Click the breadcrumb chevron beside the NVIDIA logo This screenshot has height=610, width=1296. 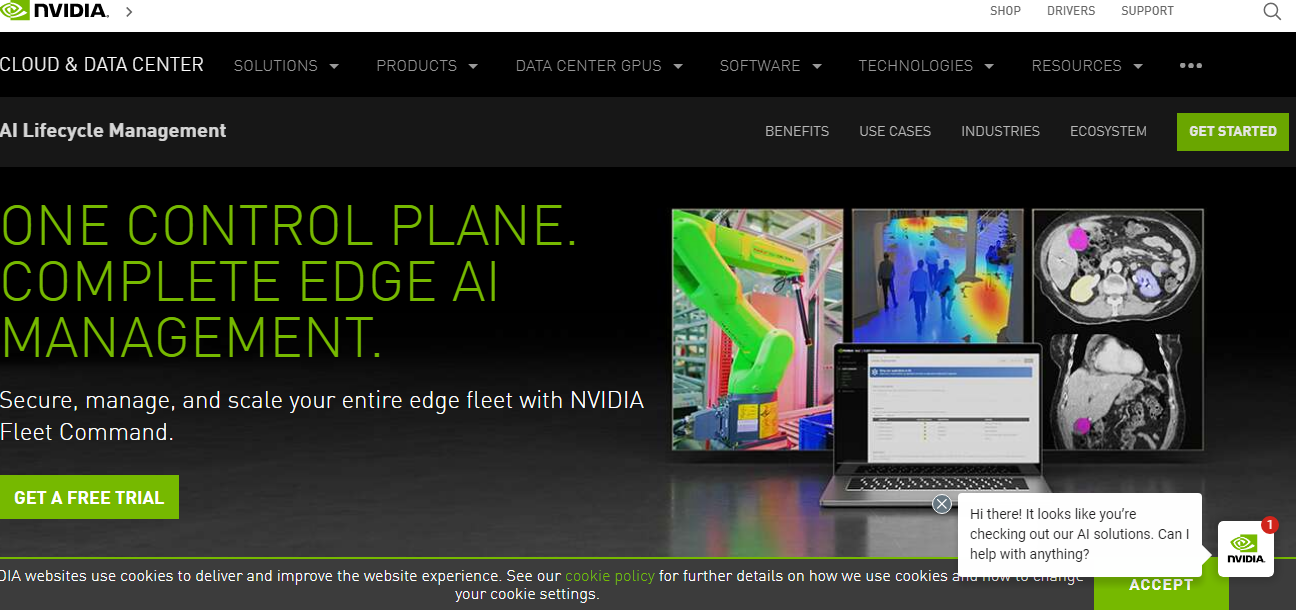(x=129, y=11)
